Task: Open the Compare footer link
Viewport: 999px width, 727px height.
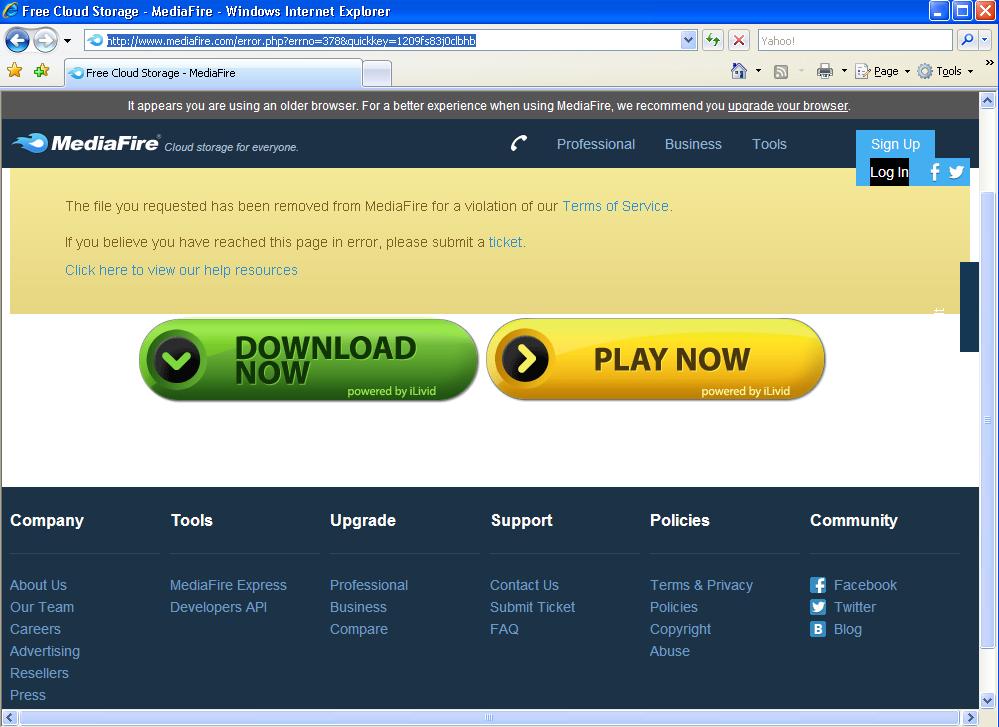Action: click(359, 629)
